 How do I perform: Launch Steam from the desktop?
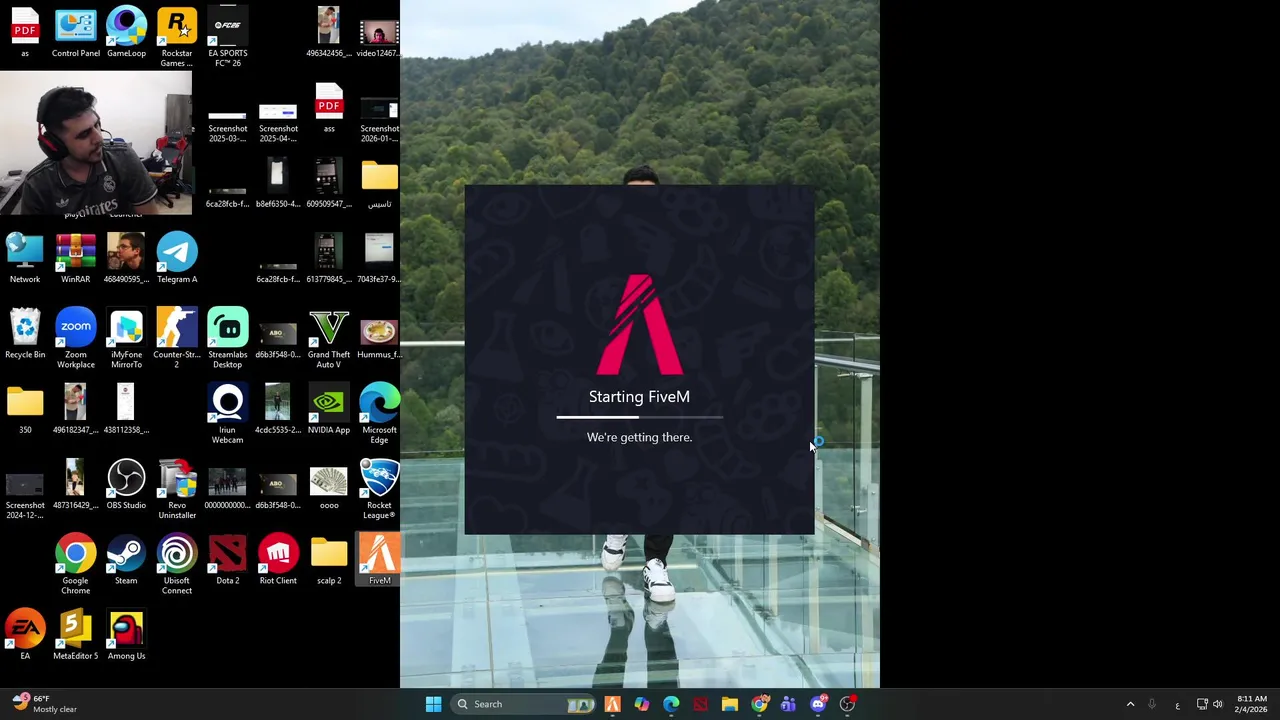click(126, 559)
